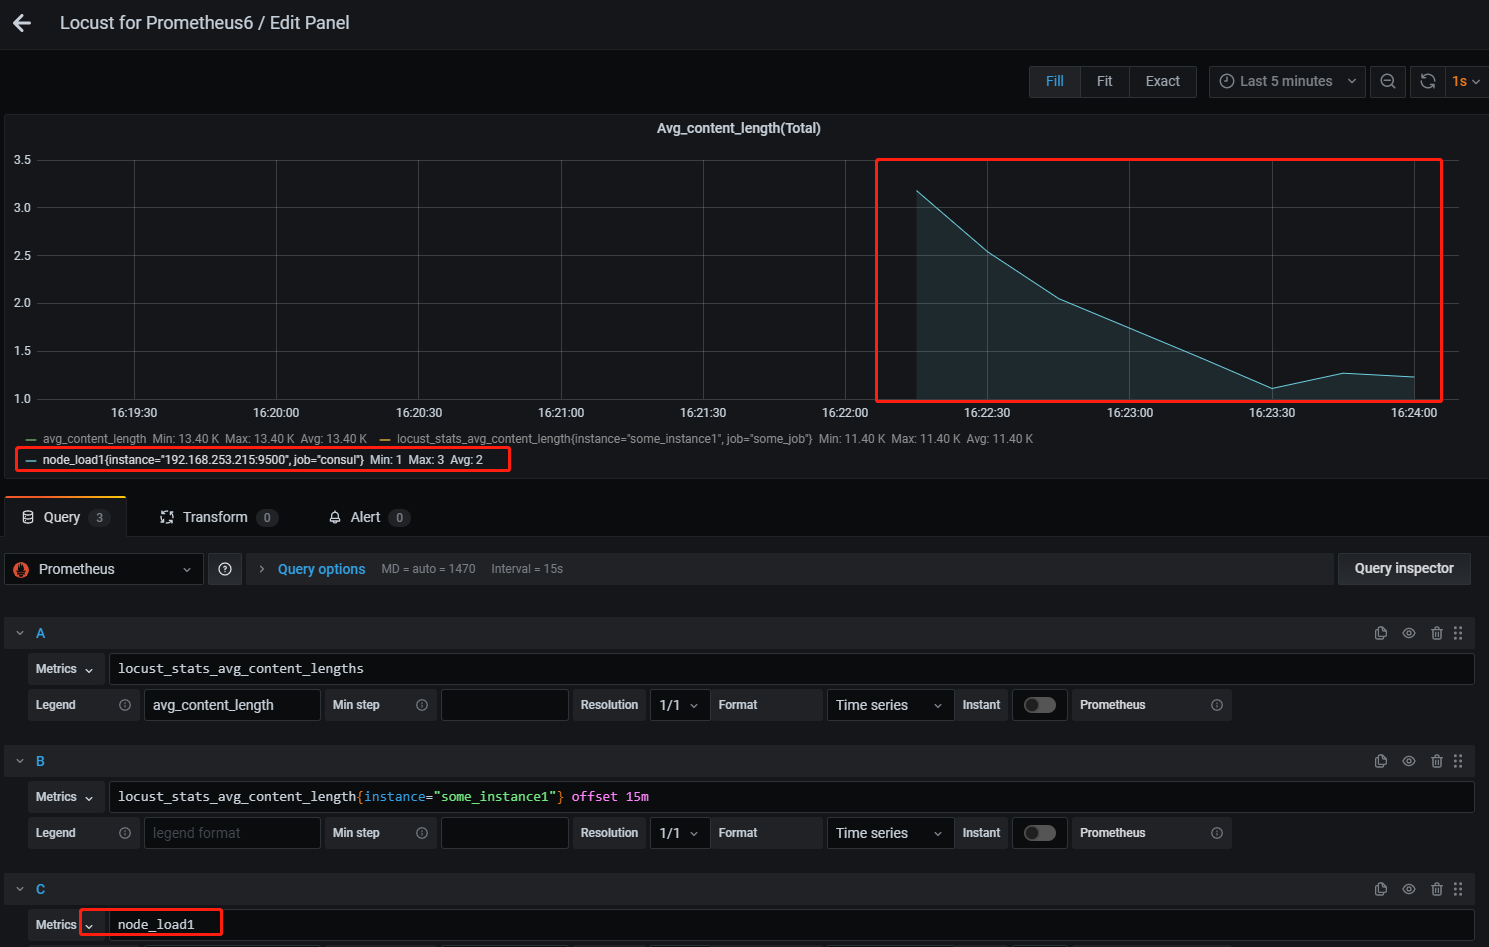Expand the Query options section

coord(320,568)
